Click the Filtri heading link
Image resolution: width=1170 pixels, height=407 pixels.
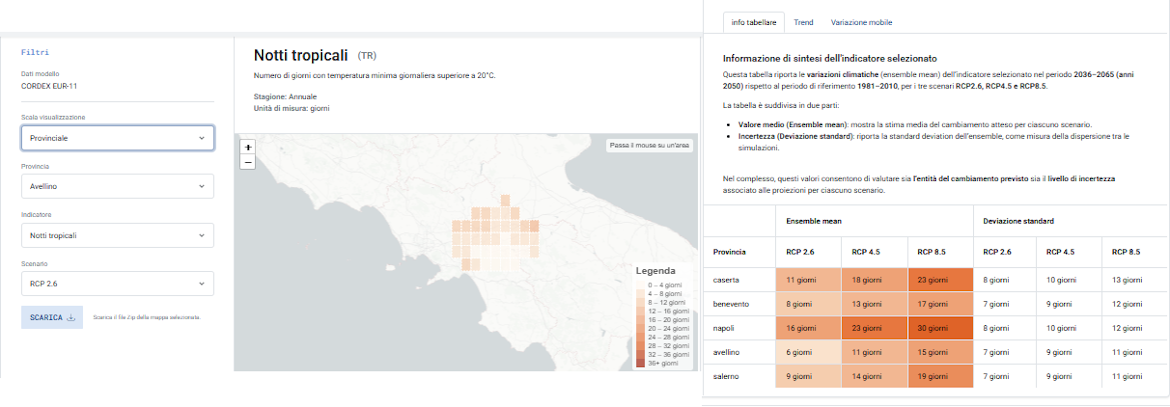tap(35, 52)
